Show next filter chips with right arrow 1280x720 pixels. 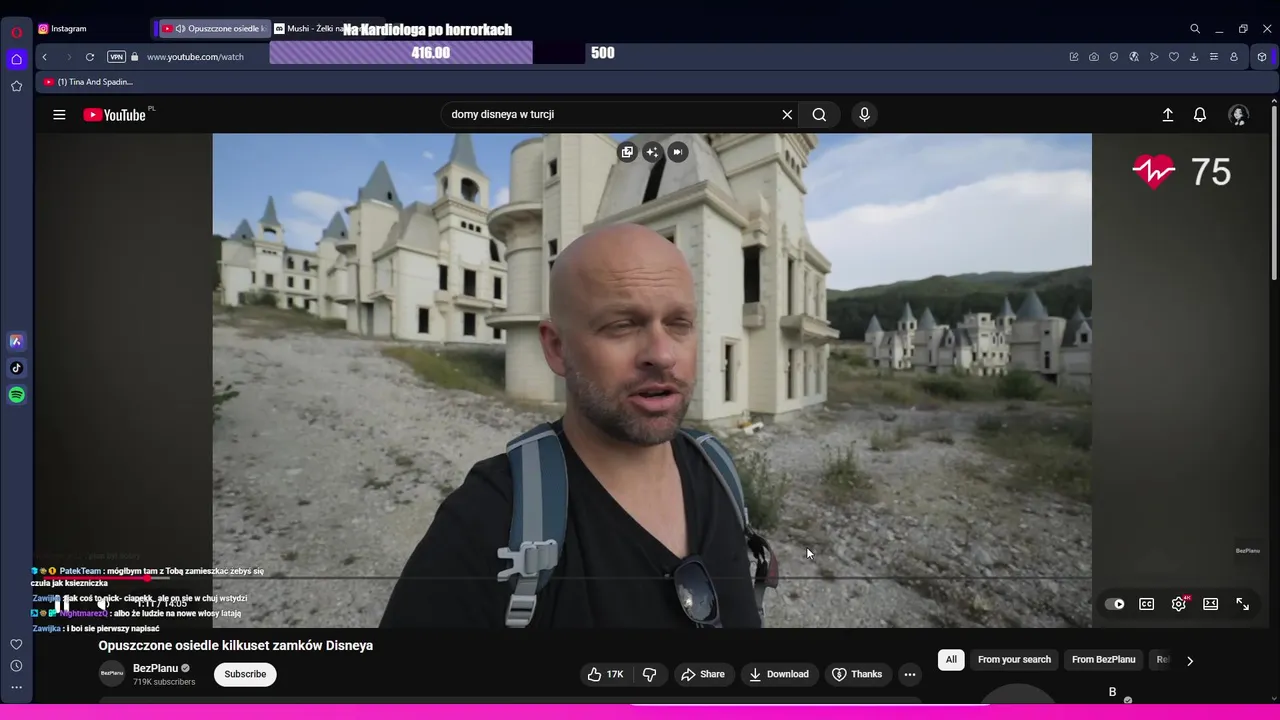1189,660
